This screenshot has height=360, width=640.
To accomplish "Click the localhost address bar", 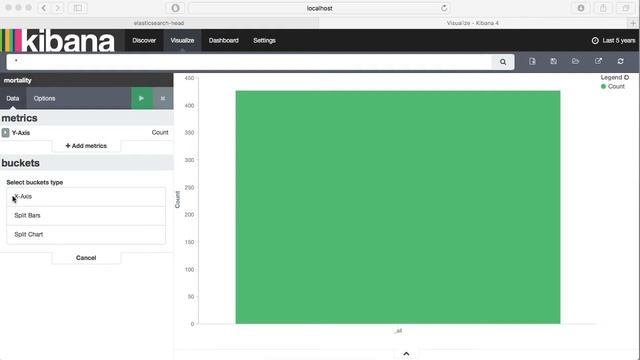I will tap(320, 8).
